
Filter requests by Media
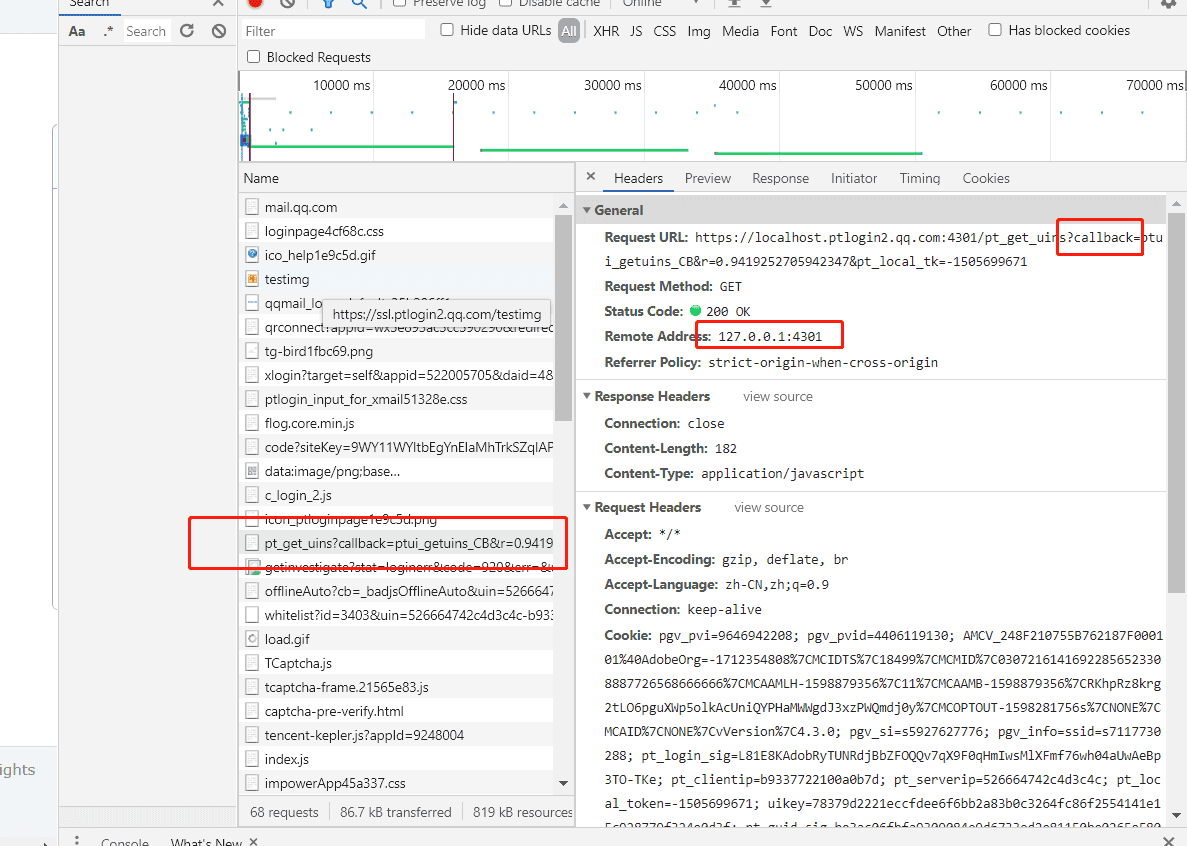pyautogui.click(x=740, y=31)
